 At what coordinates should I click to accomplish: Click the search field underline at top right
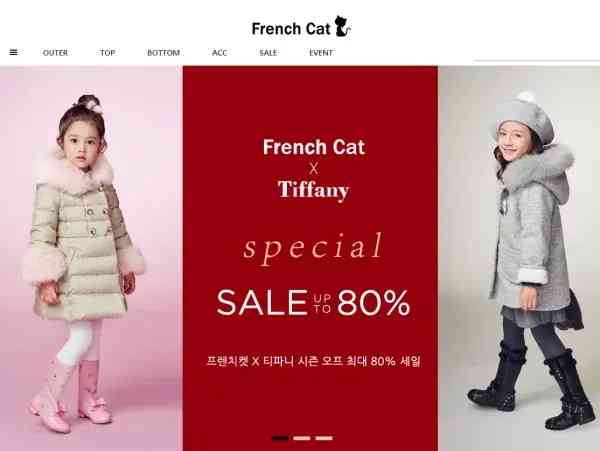pos(537,60)
